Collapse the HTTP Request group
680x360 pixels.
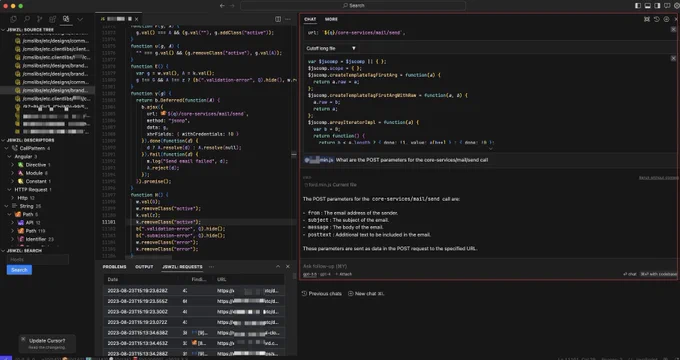point(10,190)
